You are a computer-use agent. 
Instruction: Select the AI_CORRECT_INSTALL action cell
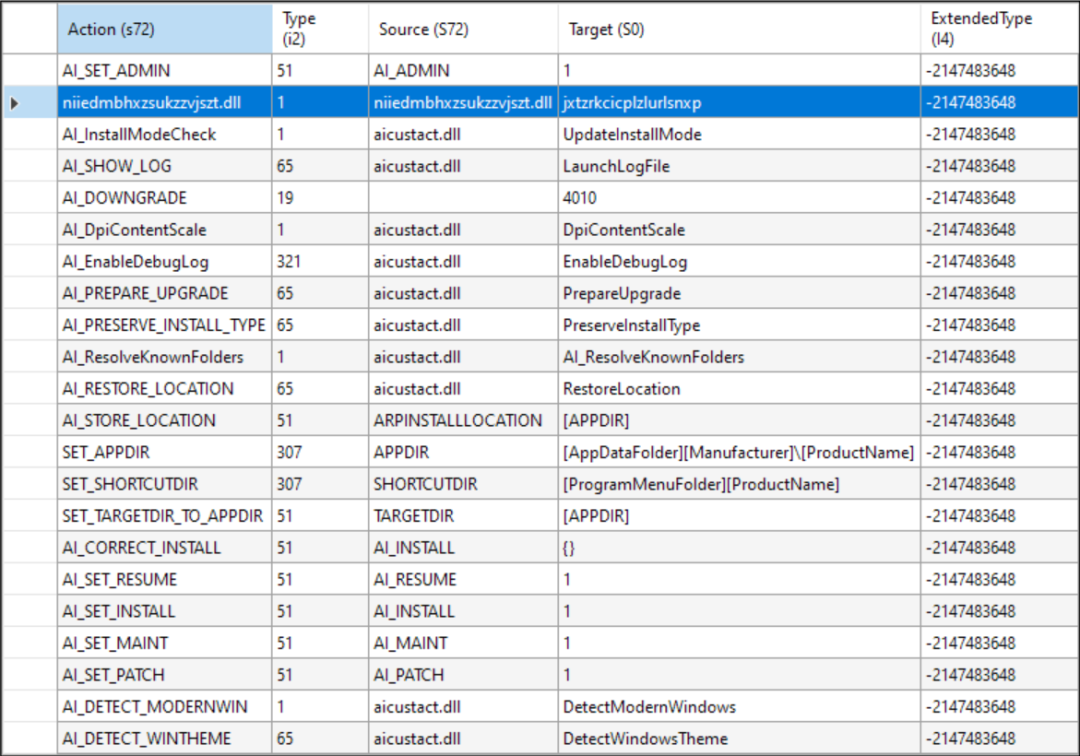point(165,547)
